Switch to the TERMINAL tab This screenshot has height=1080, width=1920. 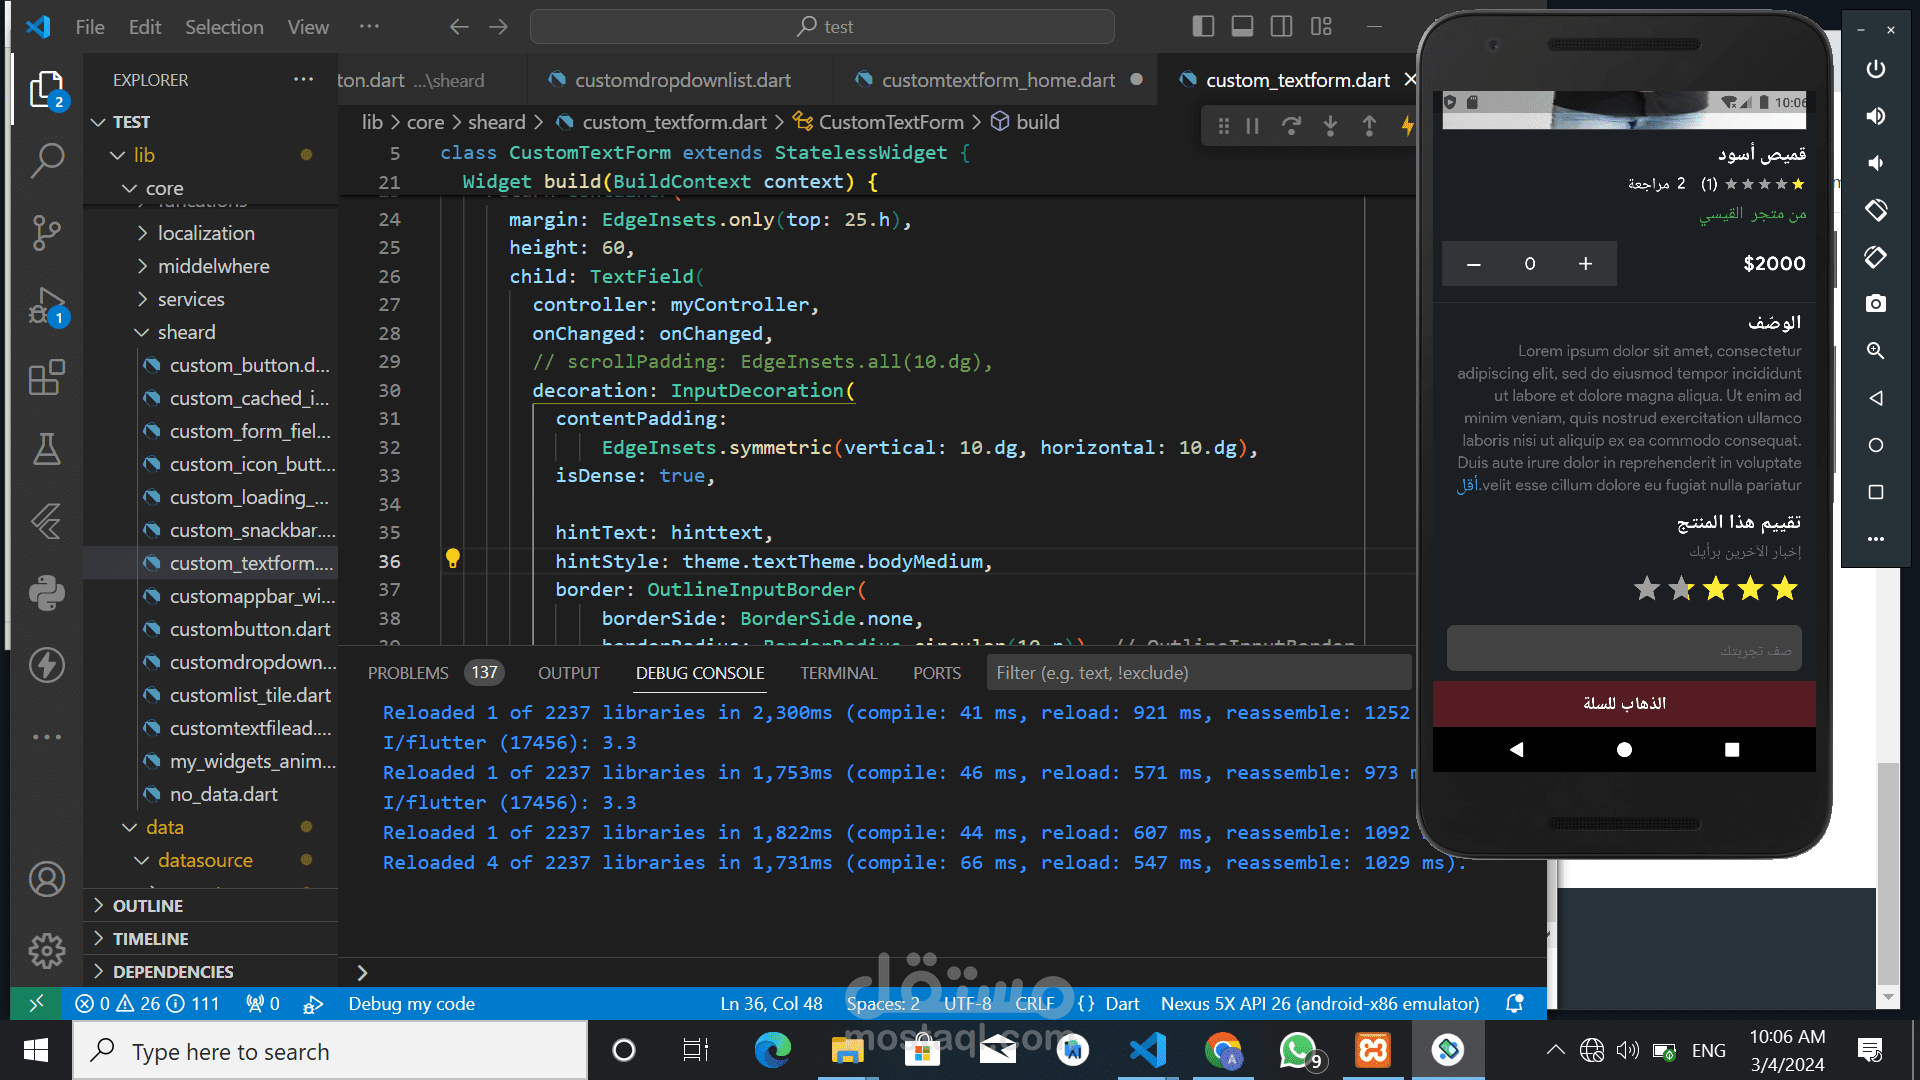pyautogui.click(x=838, y=673)
